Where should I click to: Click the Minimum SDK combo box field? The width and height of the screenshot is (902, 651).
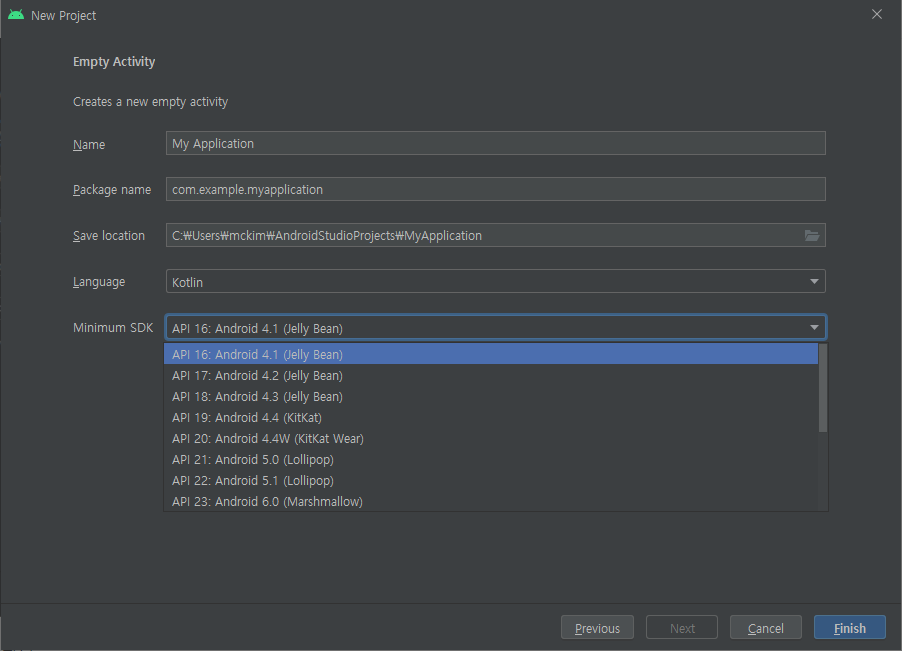(496, 327)
